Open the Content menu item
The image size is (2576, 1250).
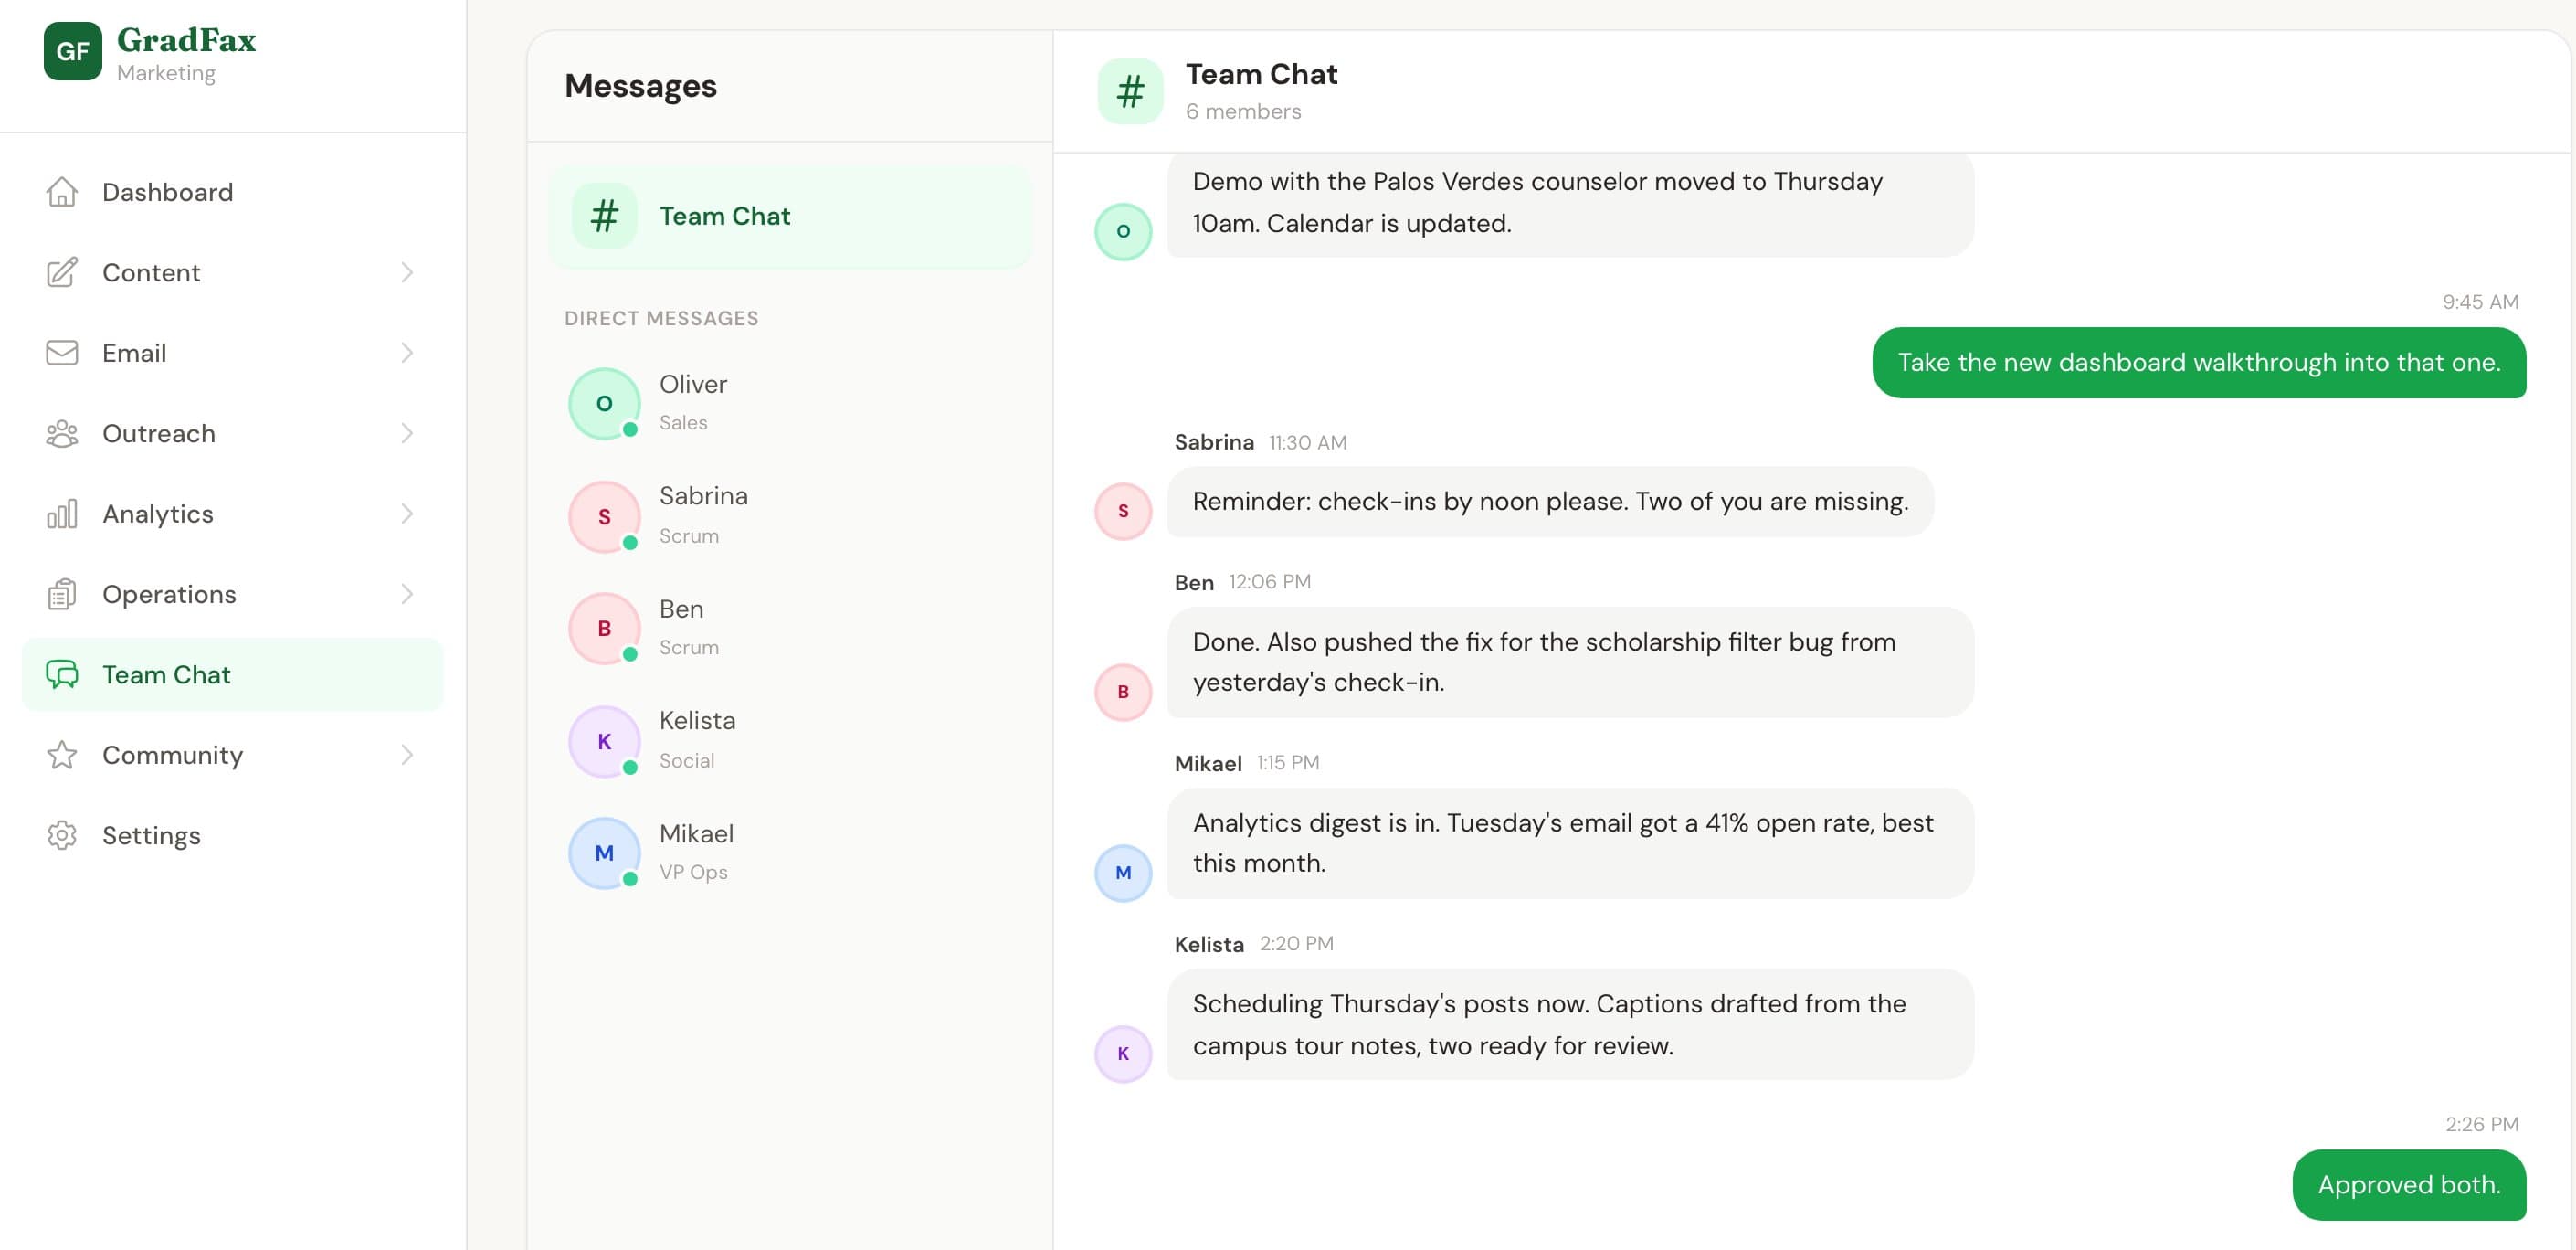pyautogui.click(x=232, y=272)
